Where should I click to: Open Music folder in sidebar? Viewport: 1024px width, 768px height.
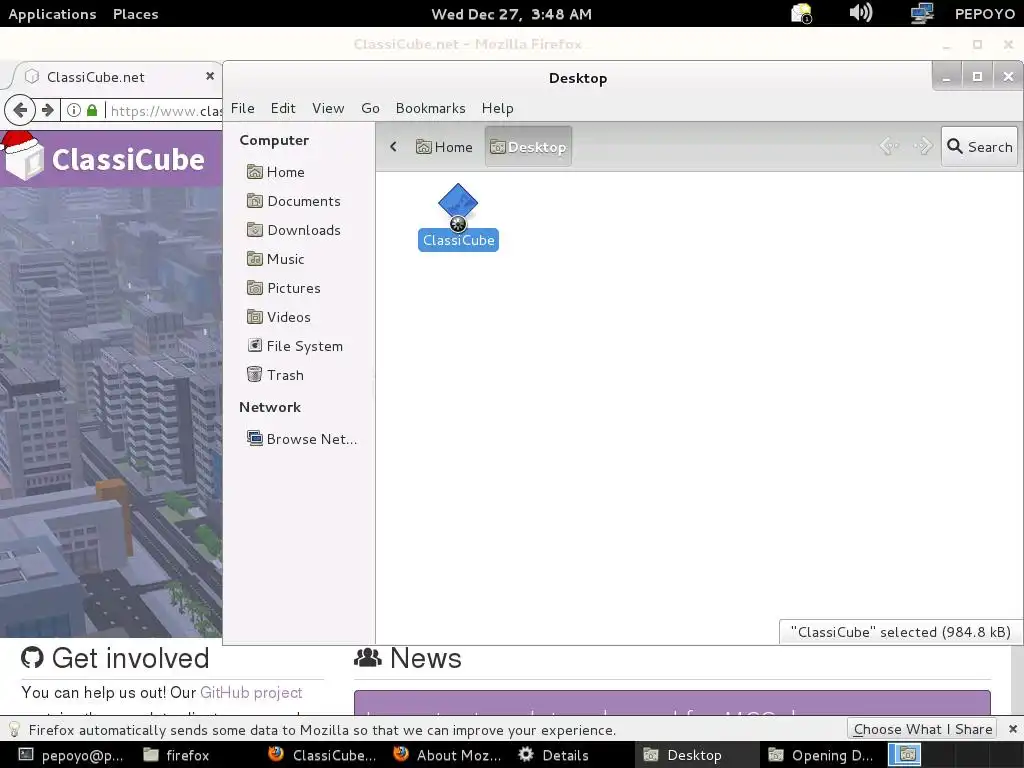point(276,259)
